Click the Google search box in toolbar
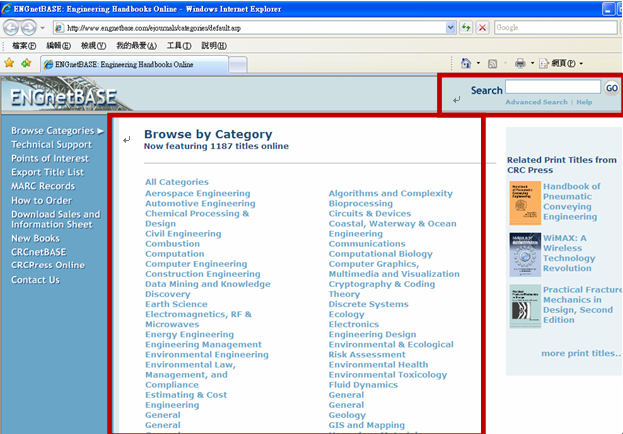Image resolution: width=623 pixels, height=434 pixels. [x=555, y=28]
